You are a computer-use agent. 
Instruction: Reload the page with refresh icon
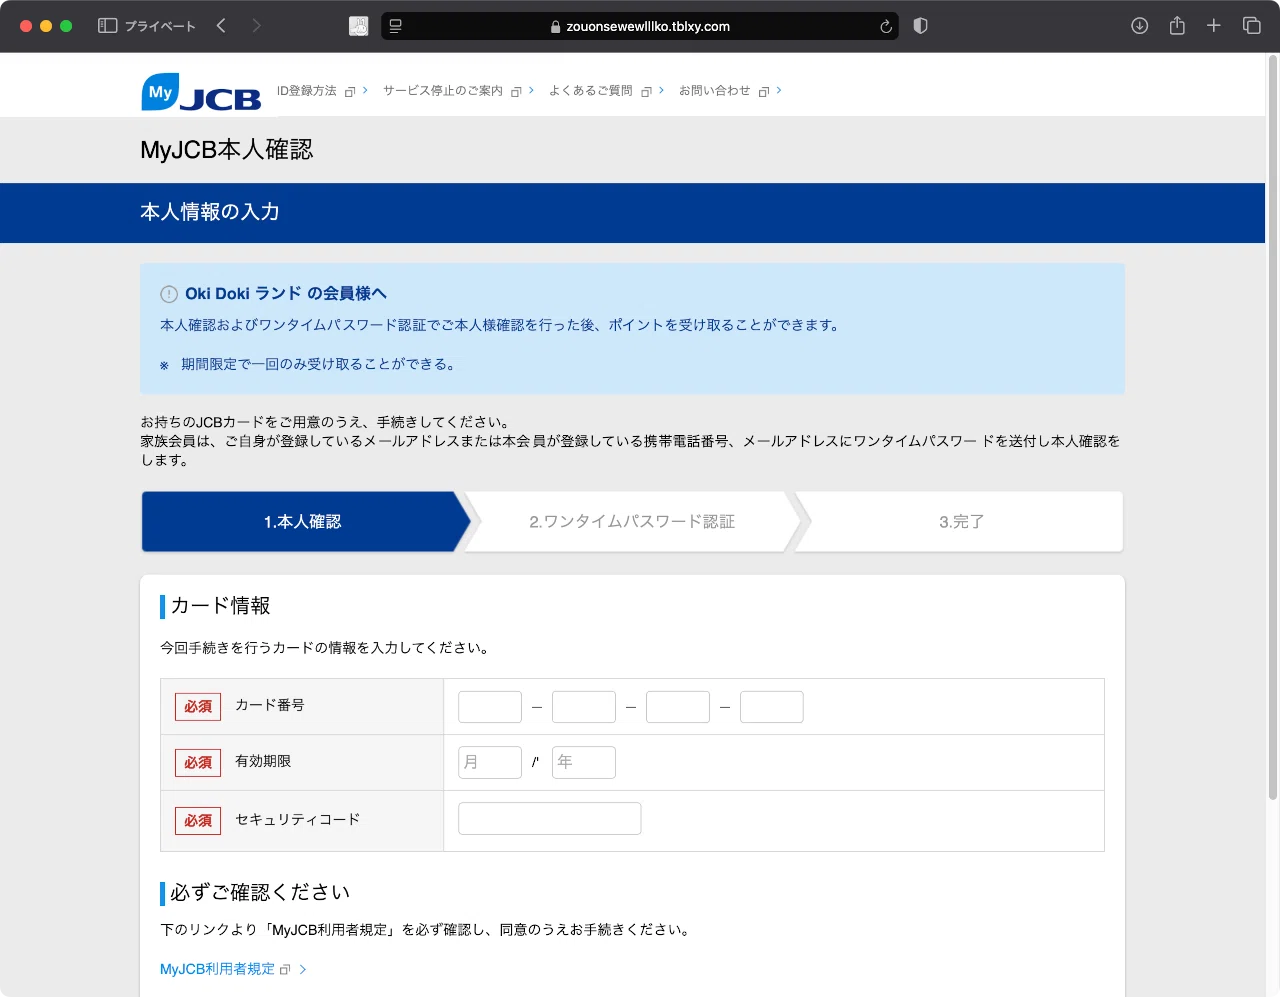click(x=886, y=26)
